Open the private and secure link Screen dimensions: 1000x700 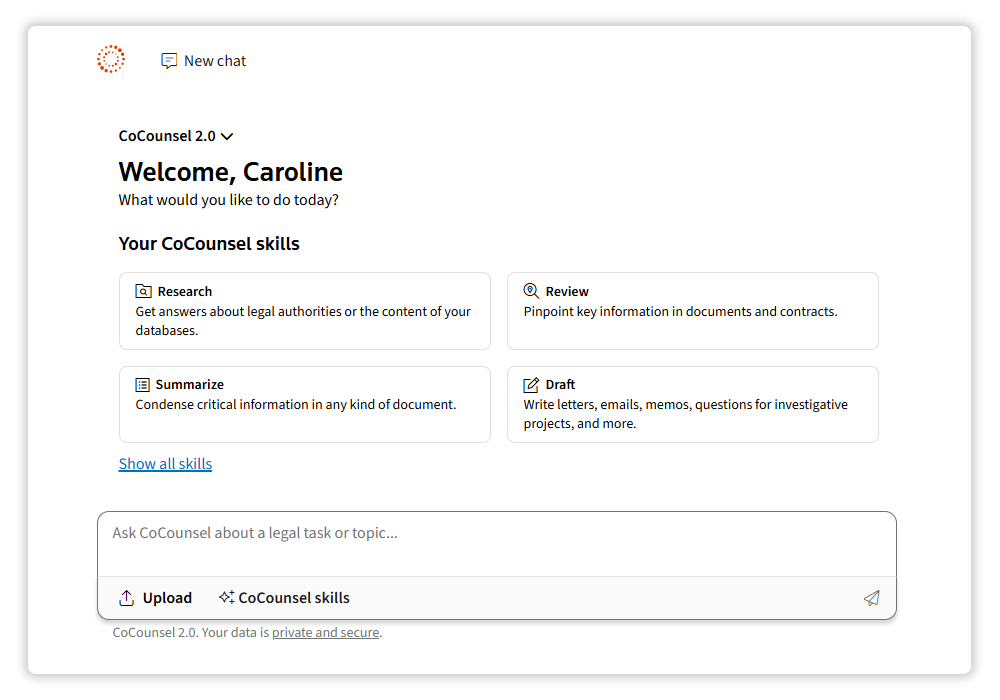click(x=325, y=632)
